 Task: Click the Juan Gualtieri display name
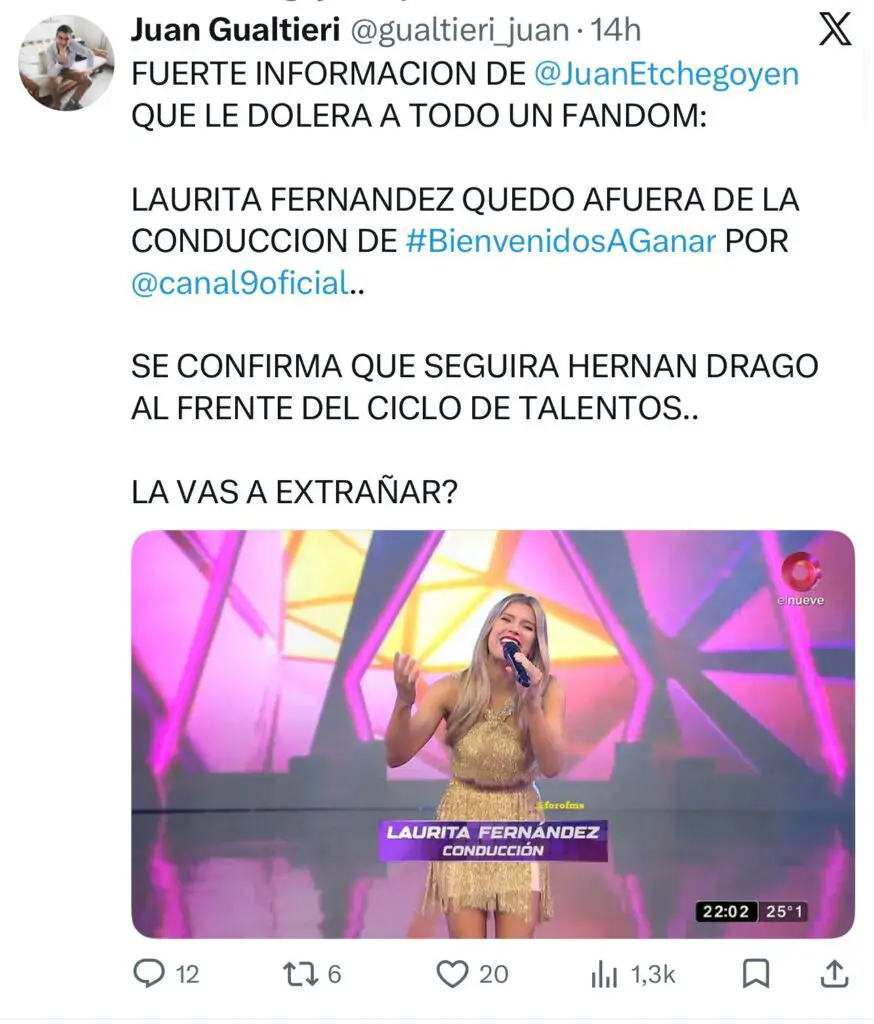point(235,30)
